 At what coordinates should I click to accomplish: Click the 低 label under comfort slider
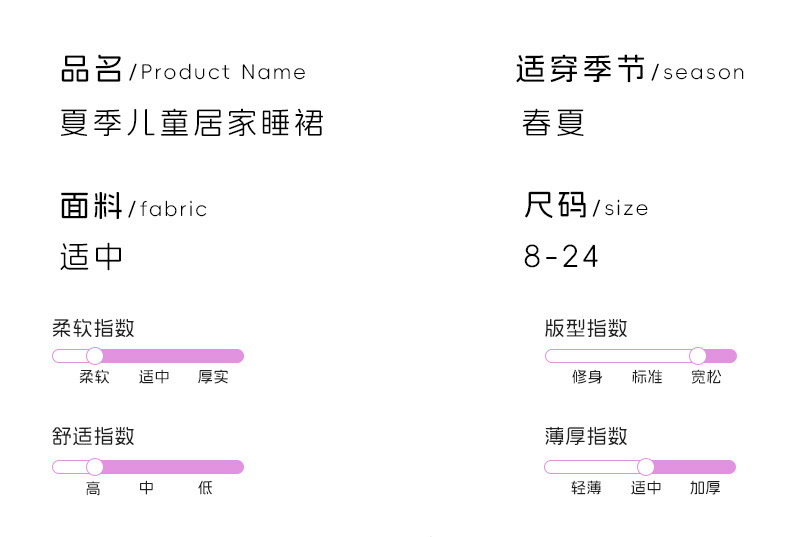[x=205, y=488]
